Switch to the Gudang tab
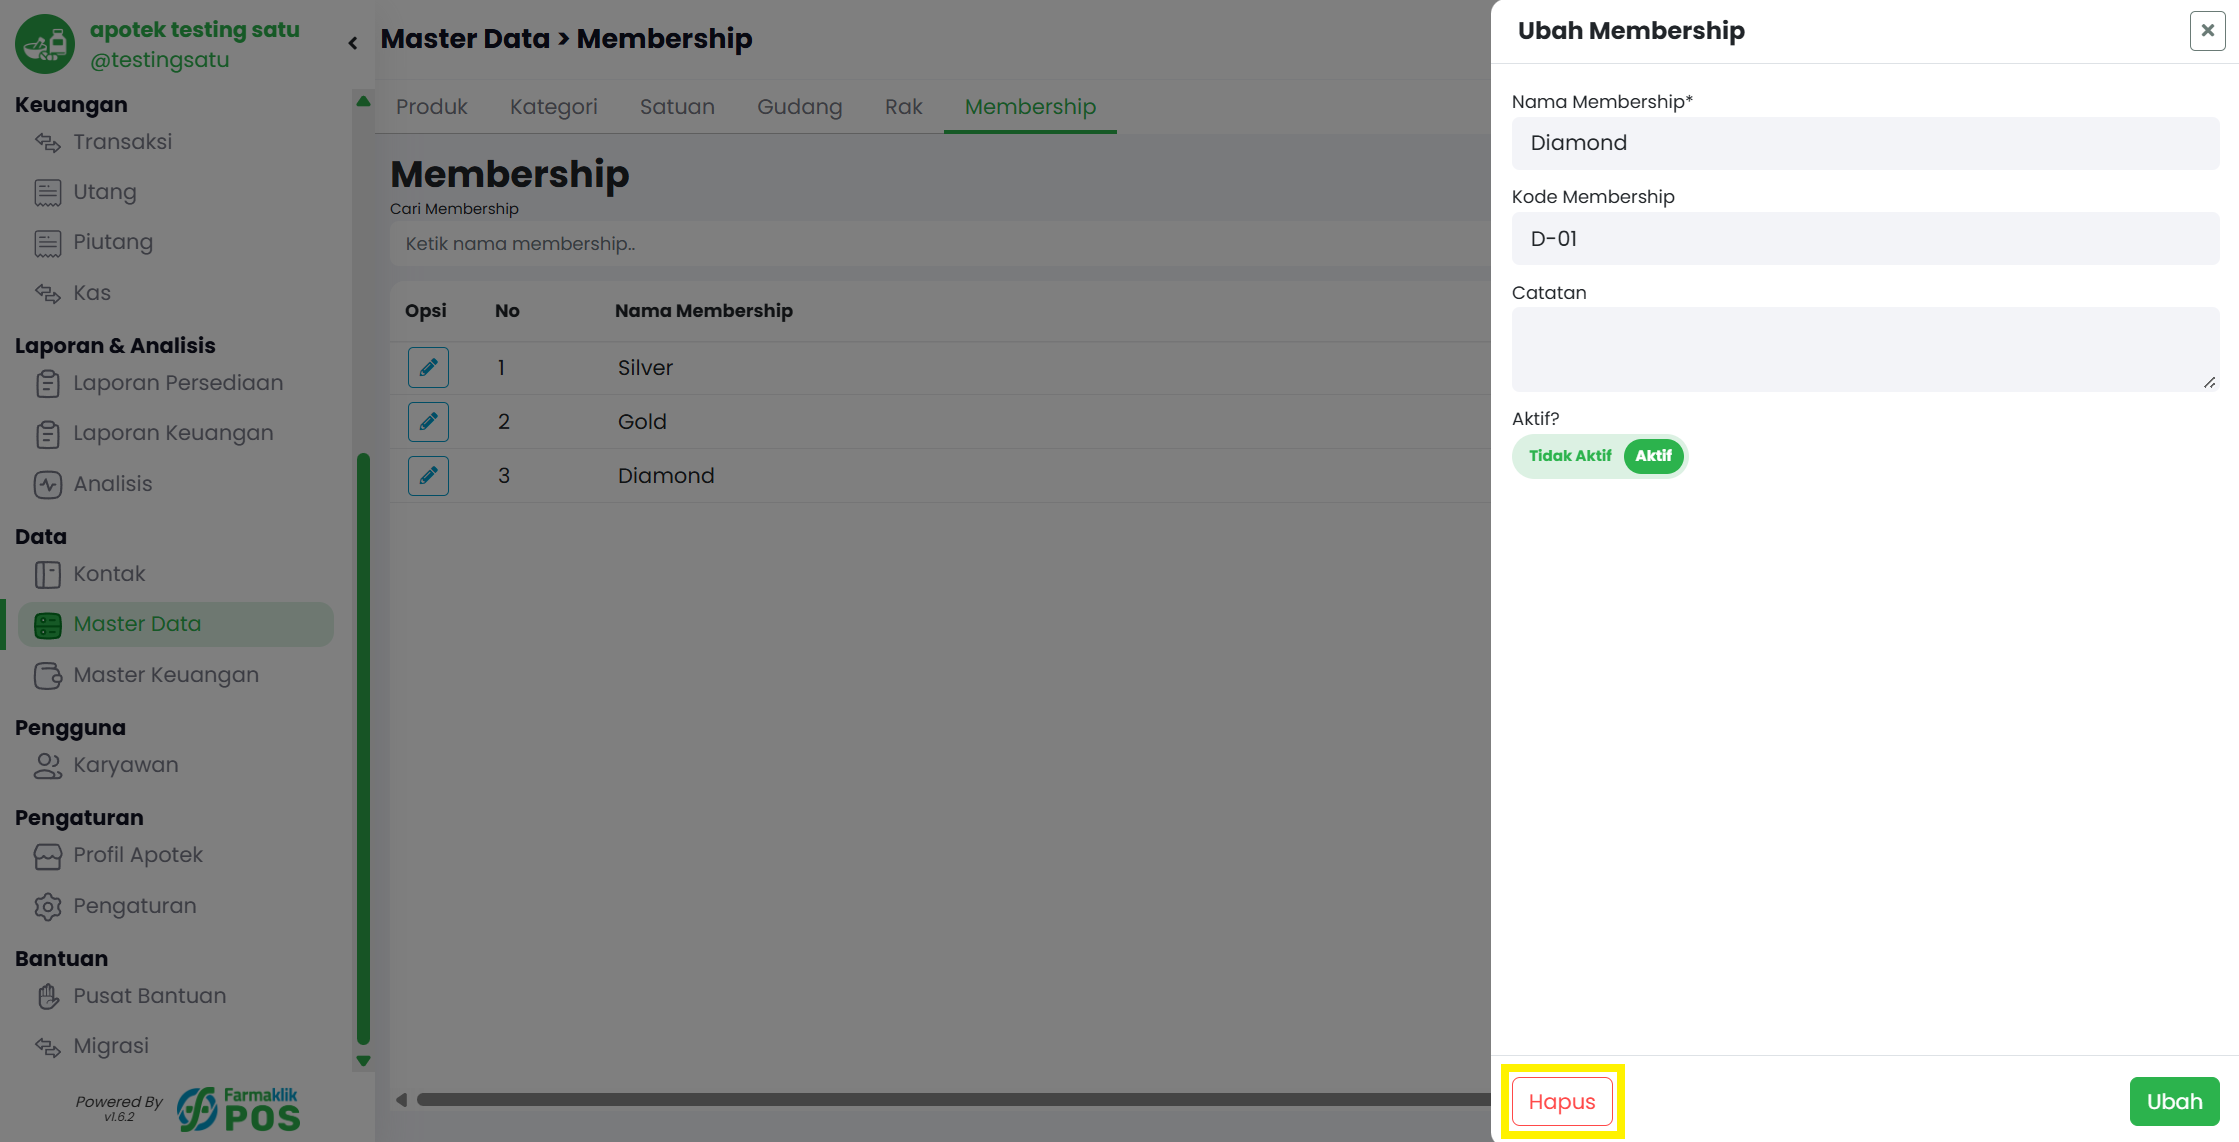Image resolution: width=2239 pixels, height=1142 pixels. [x=799, y=107]
